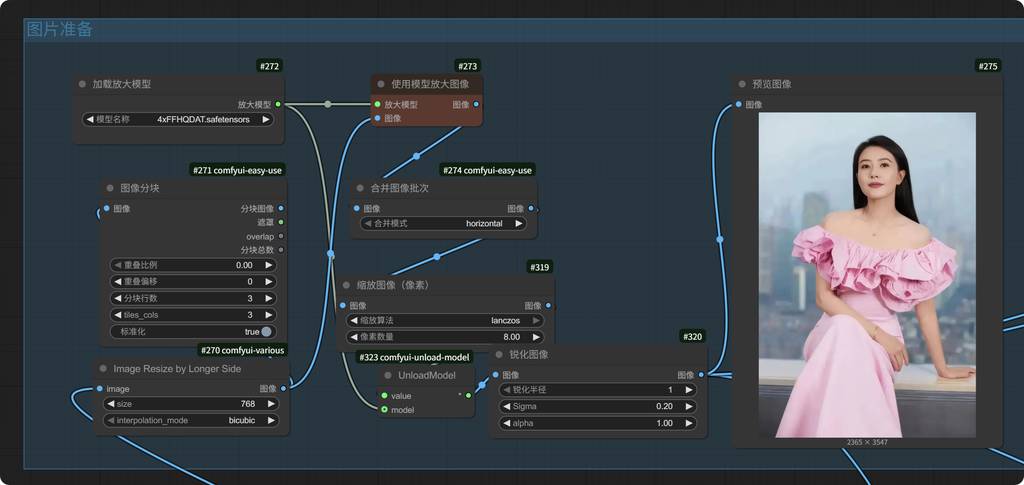Decrease size value with left arrow
This screenshot has height=485, width=1024.
click(110, 404)
